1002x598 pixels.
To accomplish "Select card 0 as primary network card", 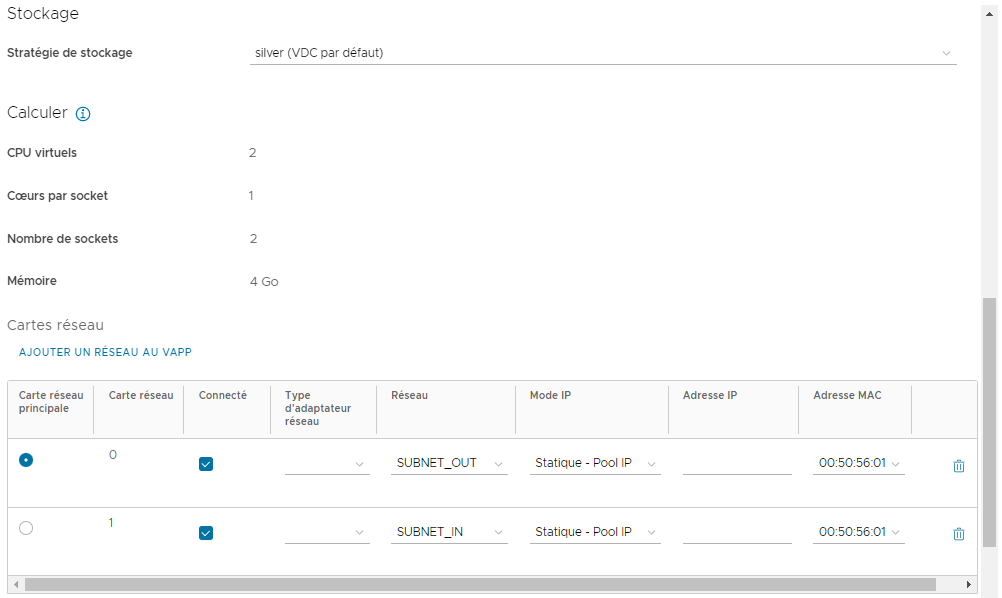I will [26, 460].
